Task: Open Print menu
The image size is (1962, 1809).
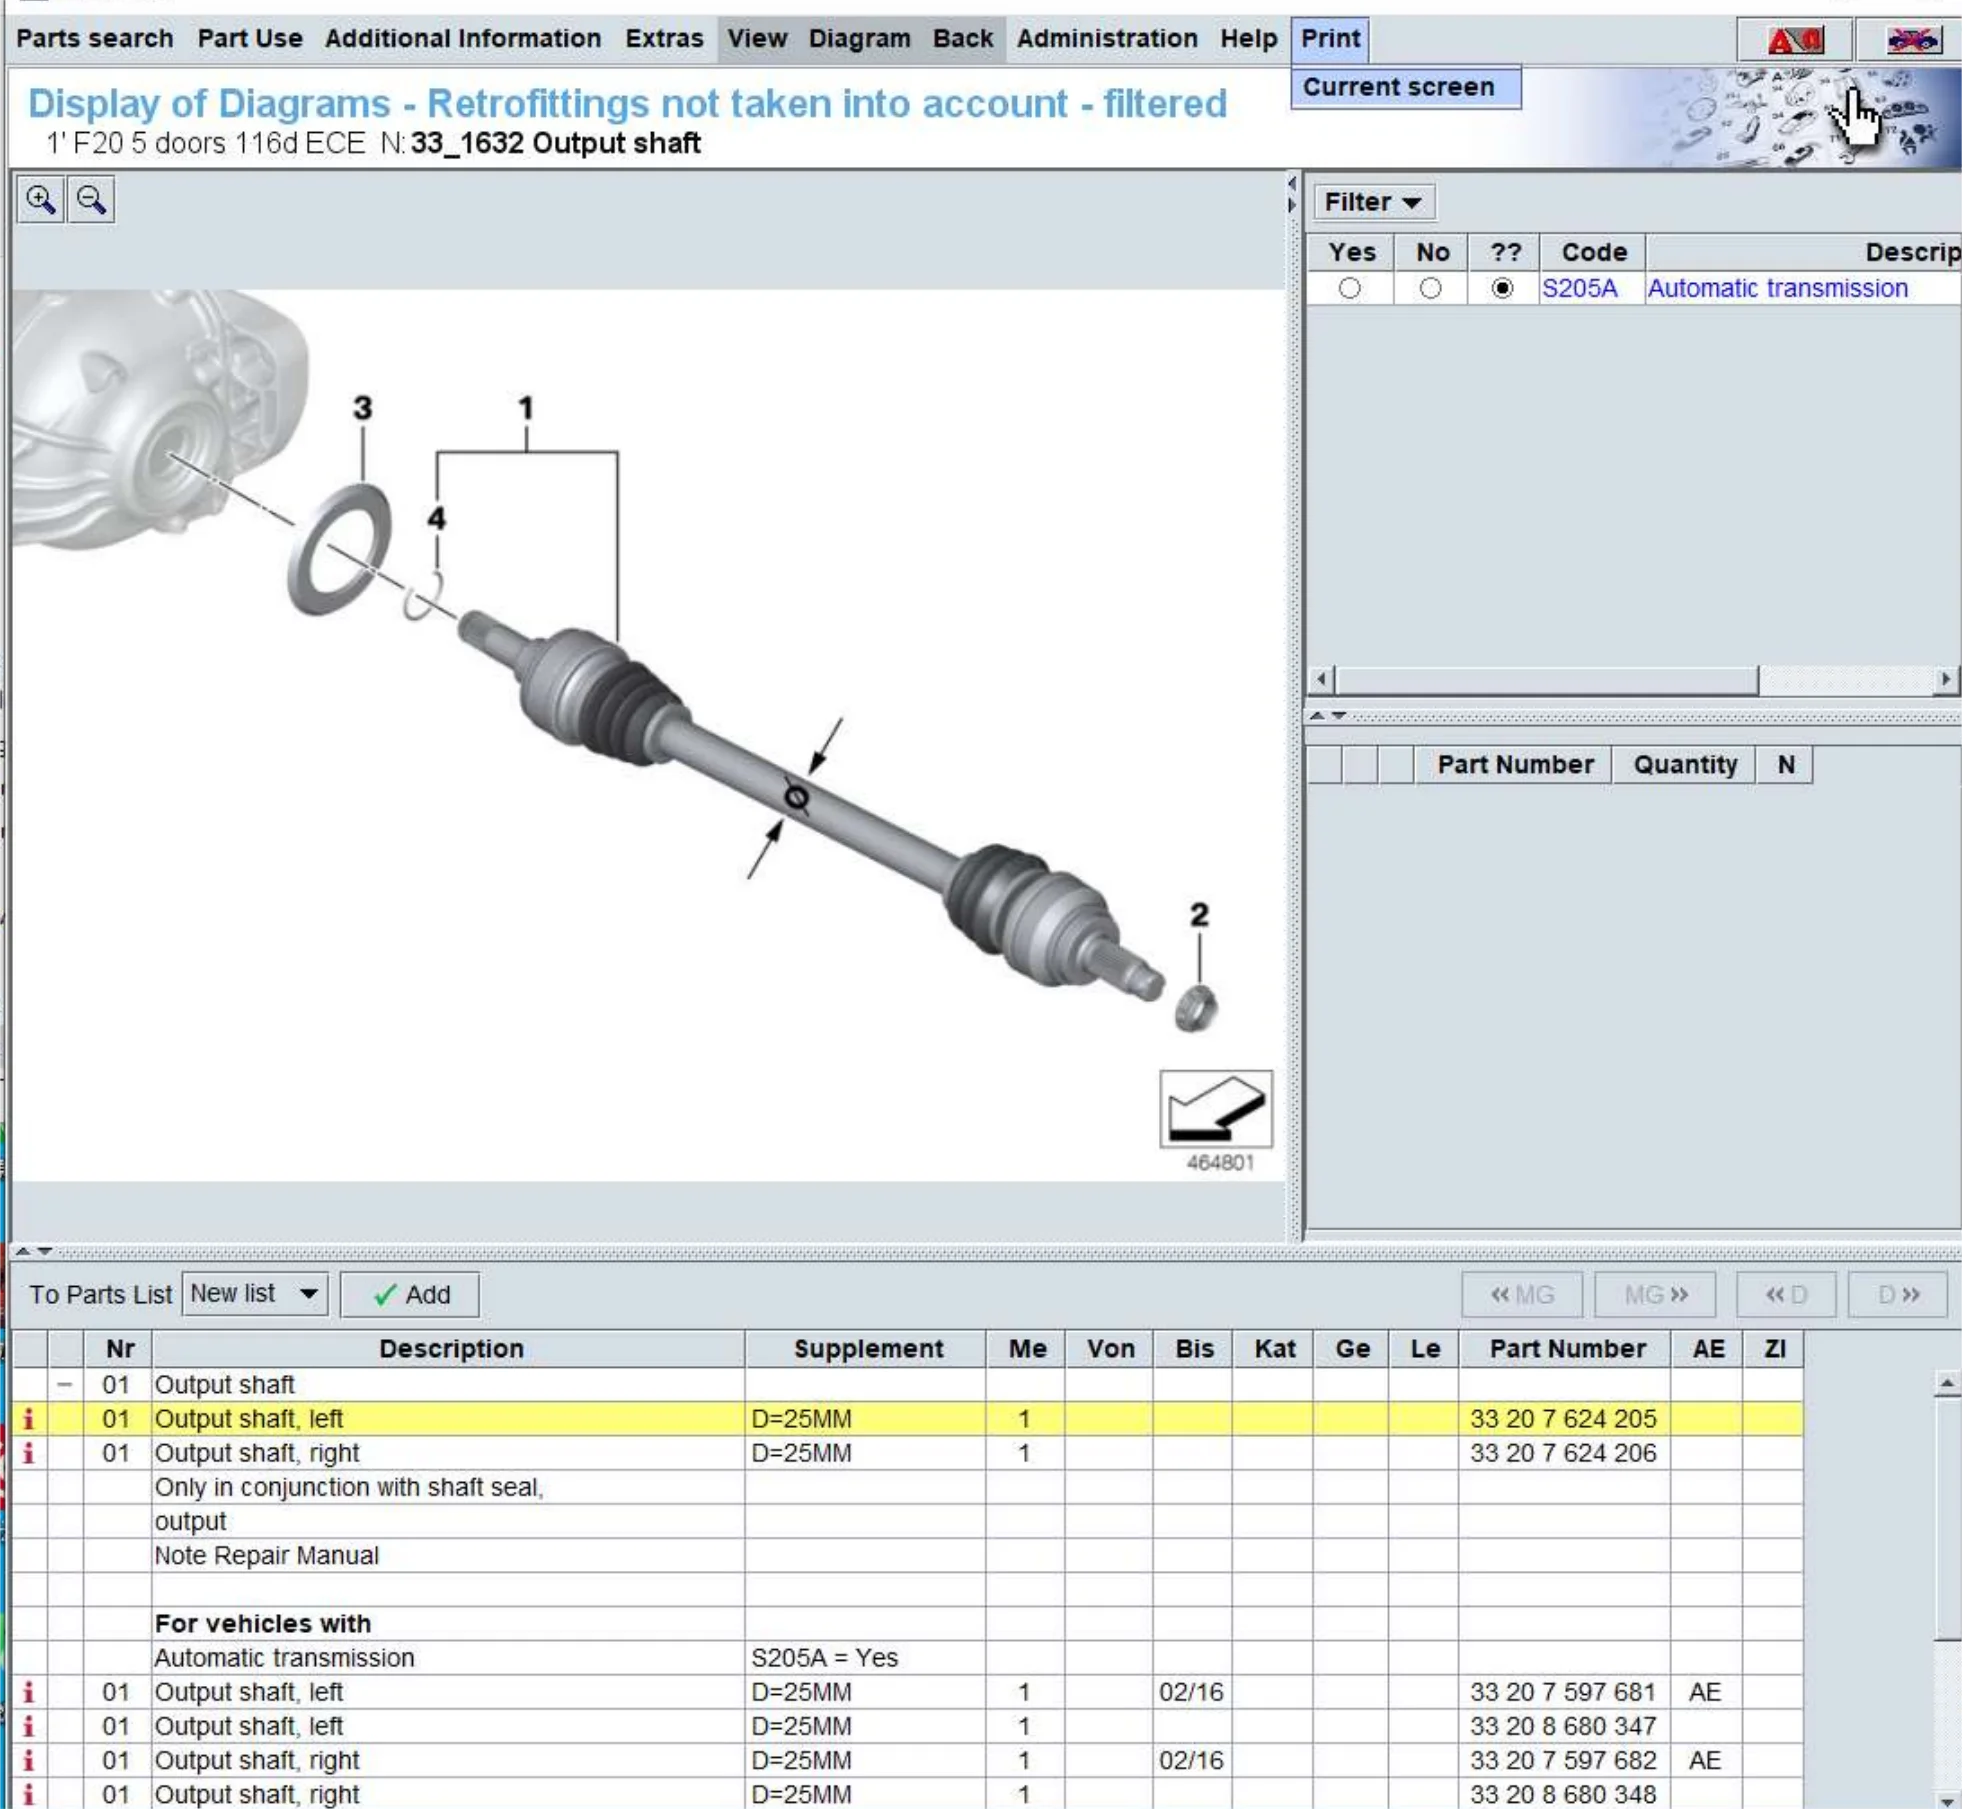Action: [1330, 39]
